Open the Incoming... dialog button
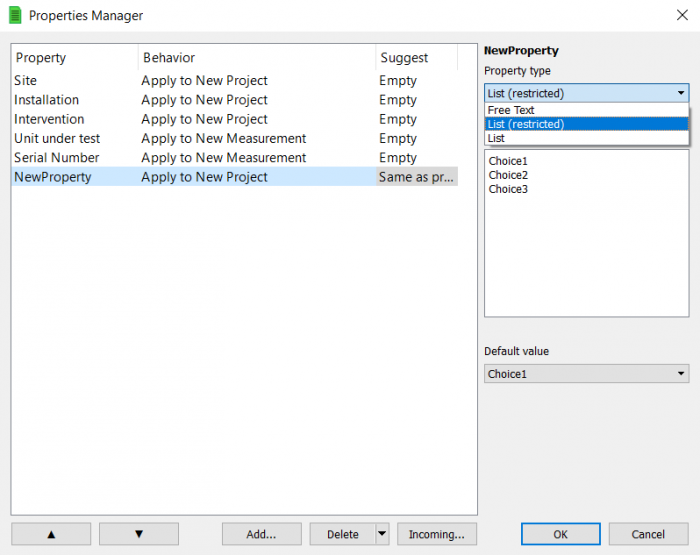The height and width of the screenshot is (555, 700). (437, 534)
